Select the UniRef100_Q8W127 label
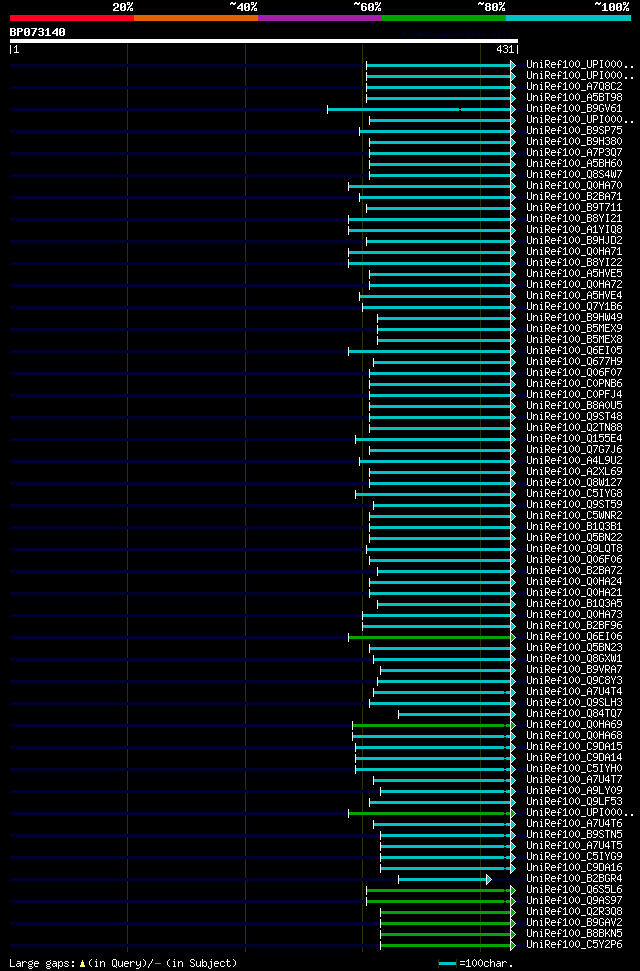This screenshot has width=640, height=971. 574,483
